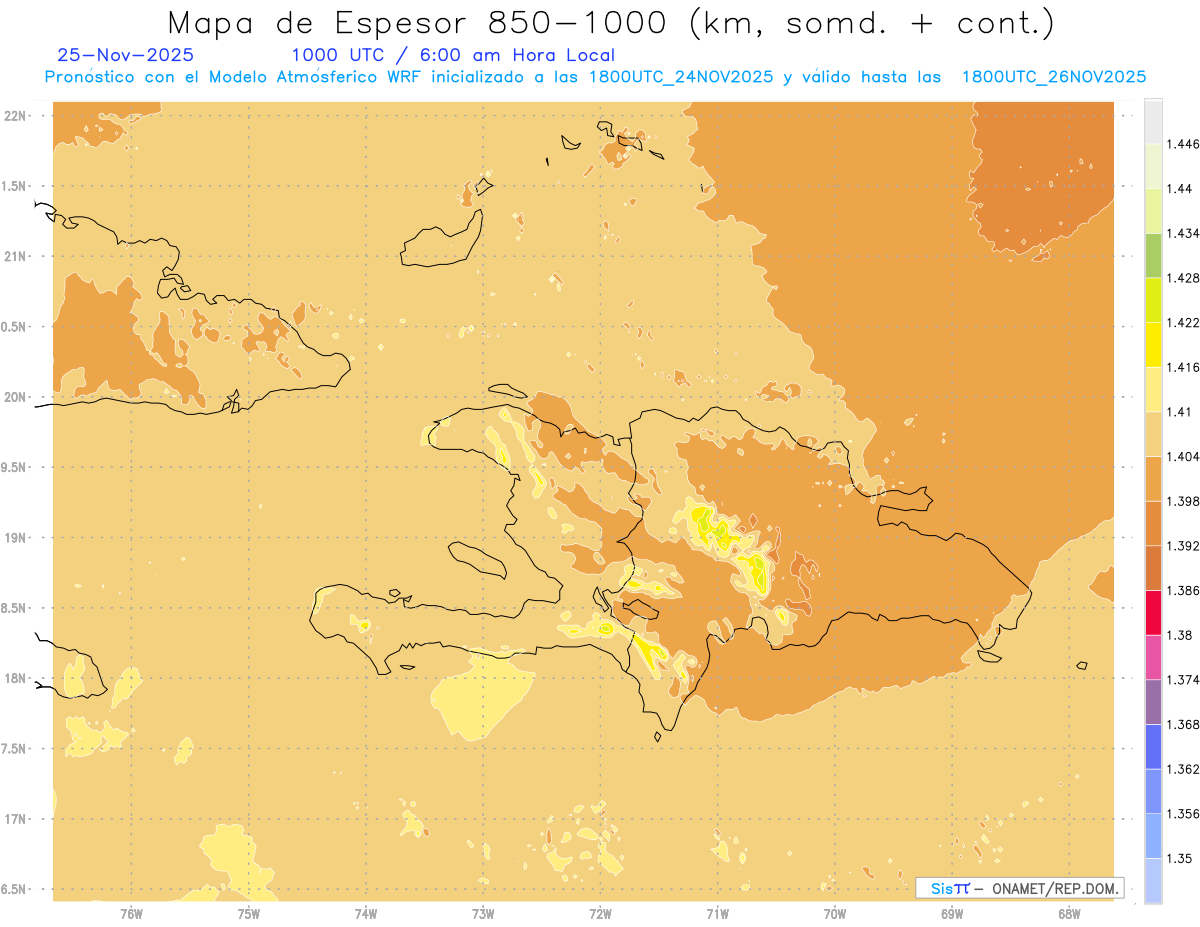Click the 71W longitude axis label

[x=717, y=913]
